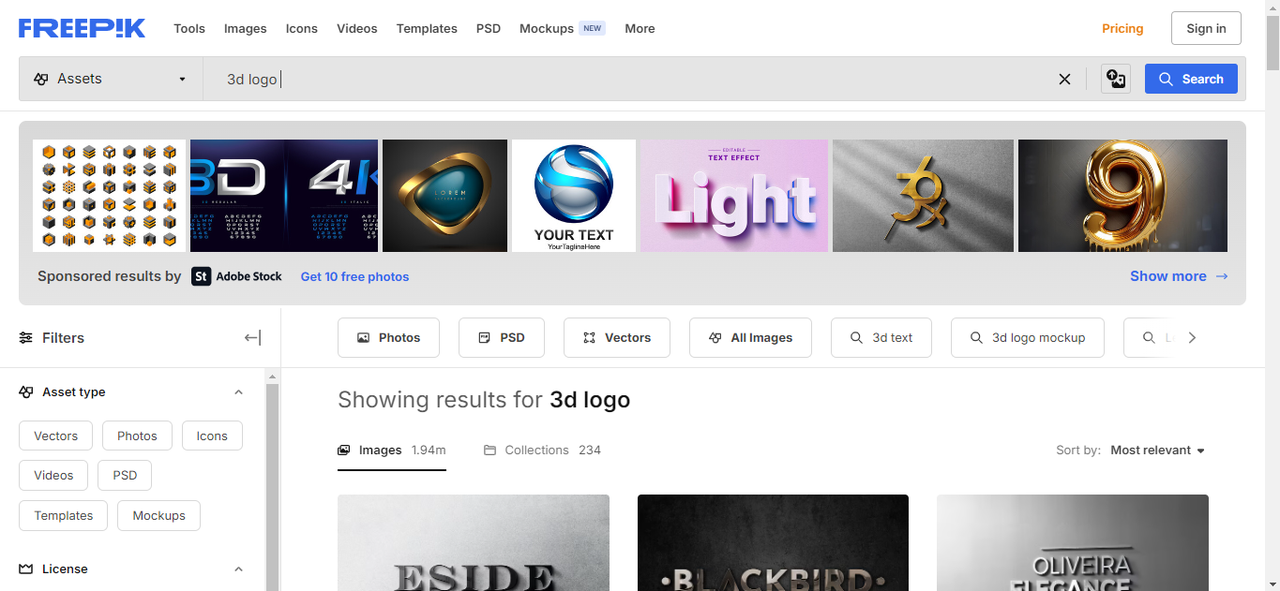The width and height of the screenshot is (1280, 591).
Task: Click the Sign in button
Action: point(1206,28)
